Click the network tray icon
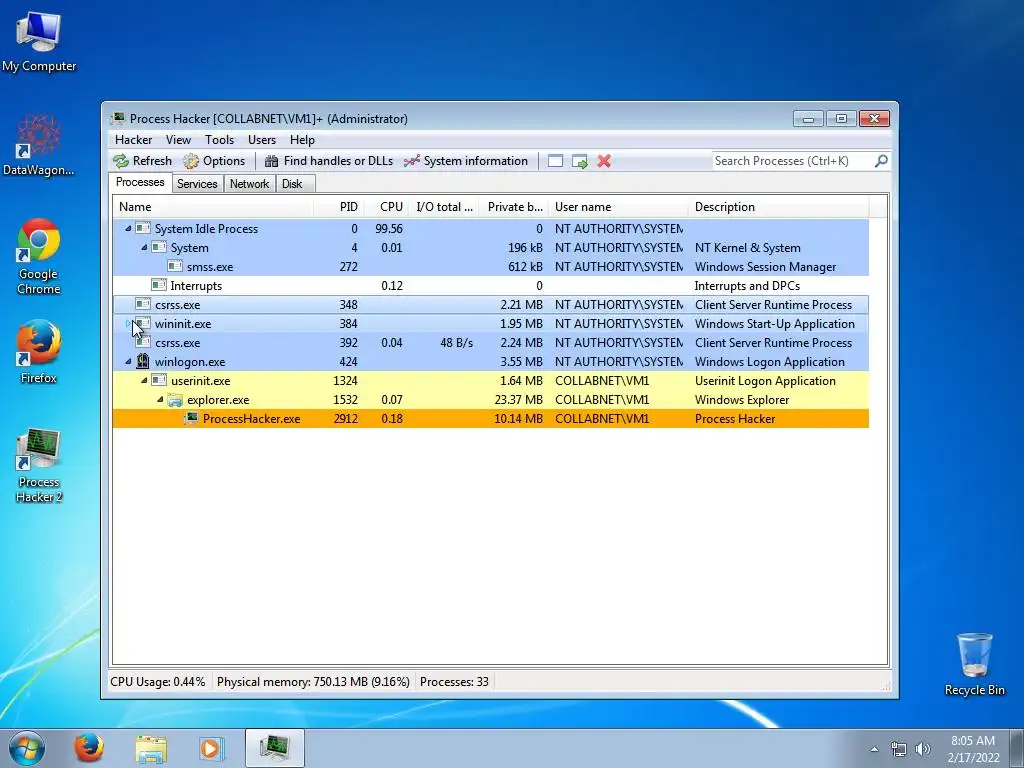The image size is (1024, 768). coord(899,749)
